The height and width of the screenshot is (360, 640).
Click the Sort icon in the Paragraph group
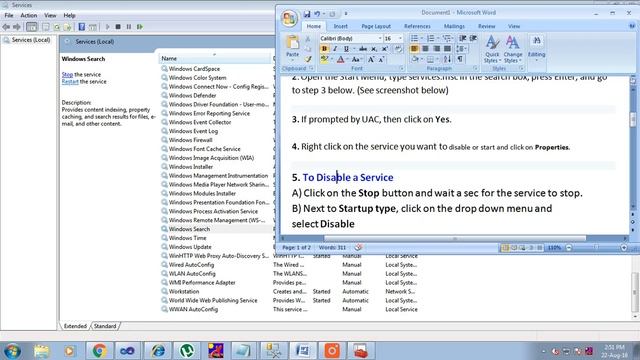(447, 60)
